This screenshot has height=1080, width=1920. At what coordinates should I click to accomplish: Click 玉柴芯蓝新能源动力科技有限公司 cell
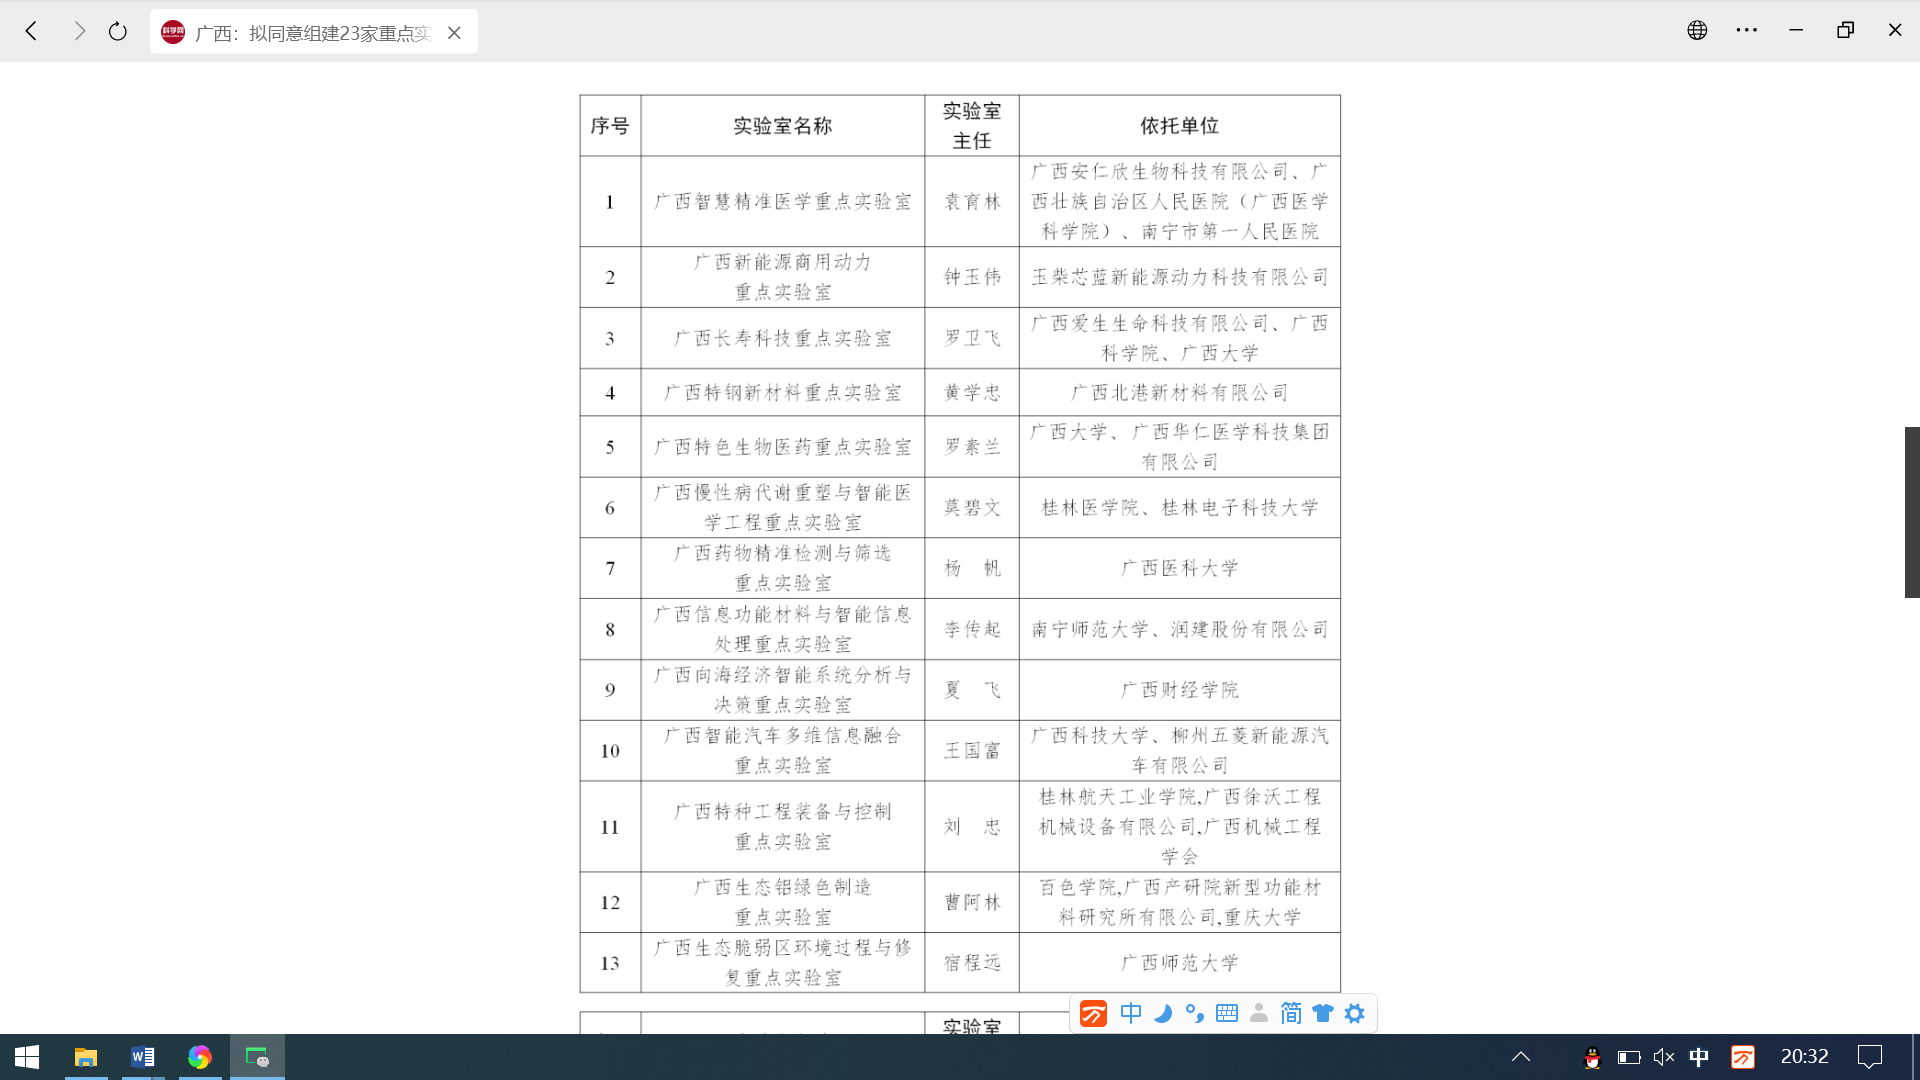(x=1180, y=277)
